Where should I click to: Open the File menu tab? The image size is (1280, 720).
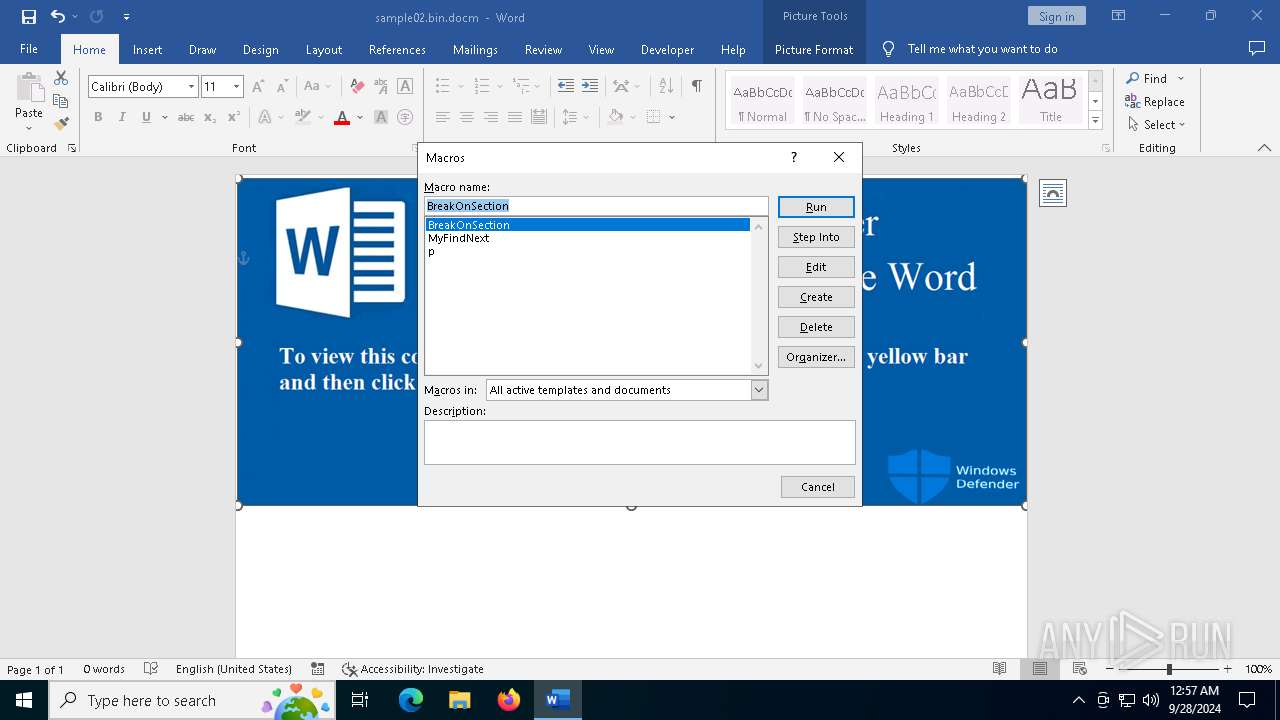pyautogui.click(x=29, y=49)
